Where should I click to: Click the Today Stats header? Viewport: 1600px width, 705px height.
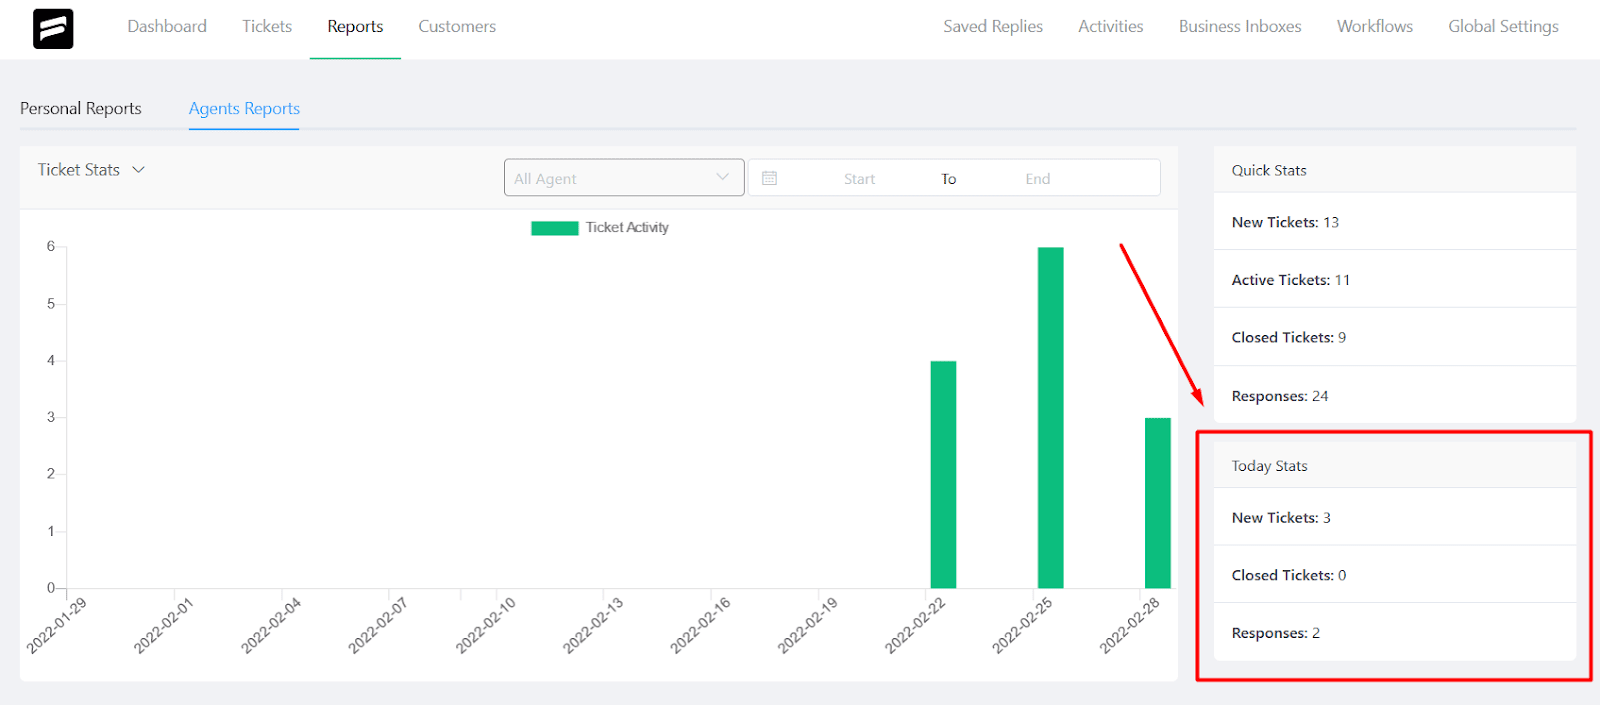1395,466
